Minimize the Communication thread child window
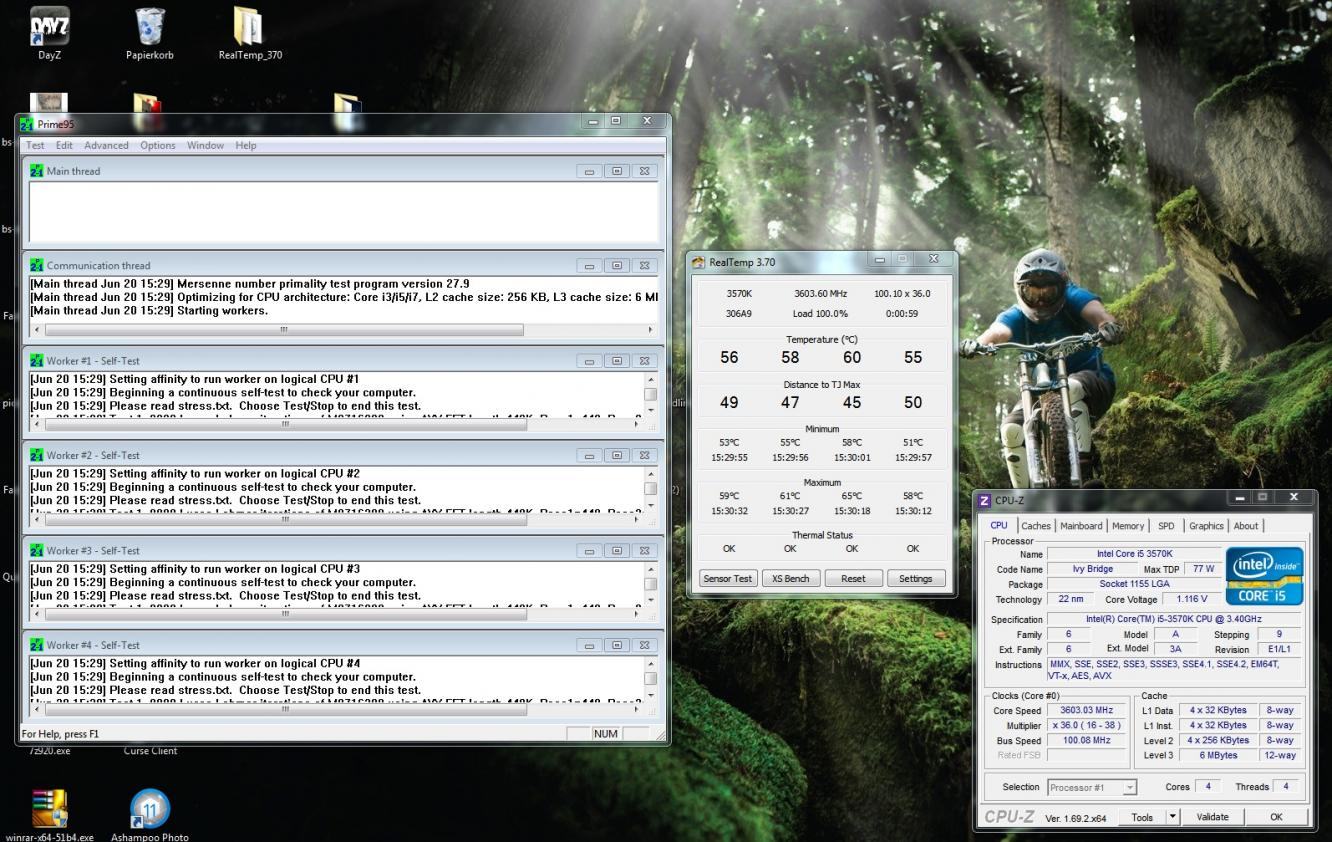The image size is (1332, 842). tap(590, 266)
